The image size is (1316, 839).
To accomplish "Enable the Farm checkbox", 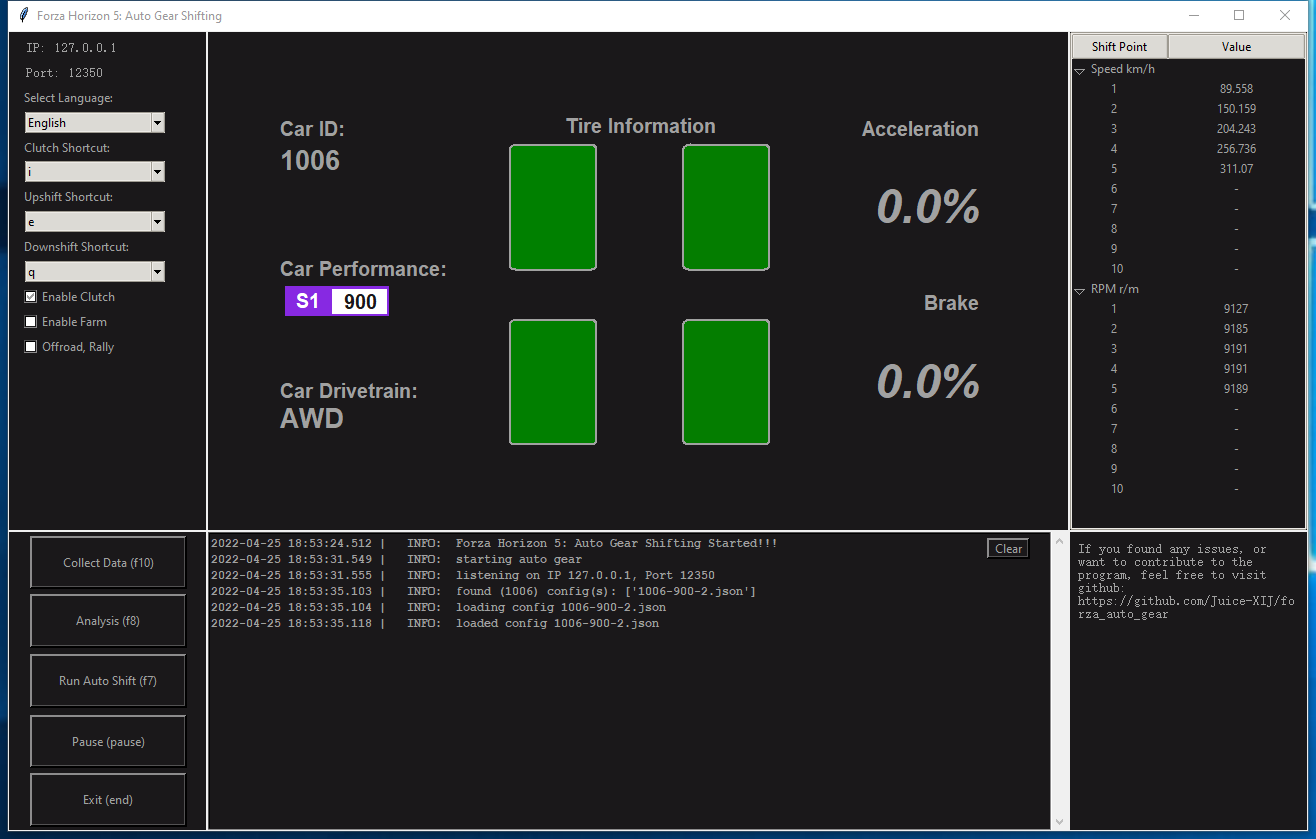I will [x=31, y=321].
